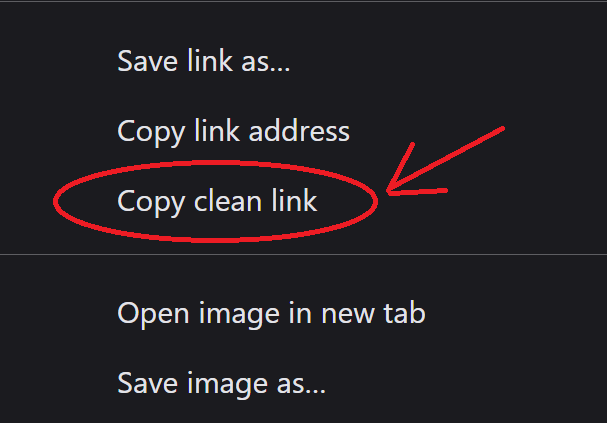Copy the full link address to clipboard
This screenshot has height=423, width=607.
coord(304,131)
